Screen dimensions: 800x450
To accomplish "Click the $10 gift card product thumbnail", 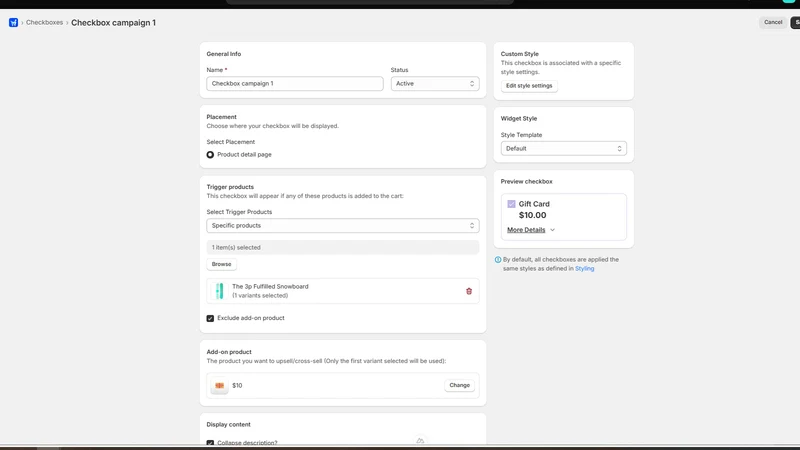I will pos(219,385).
